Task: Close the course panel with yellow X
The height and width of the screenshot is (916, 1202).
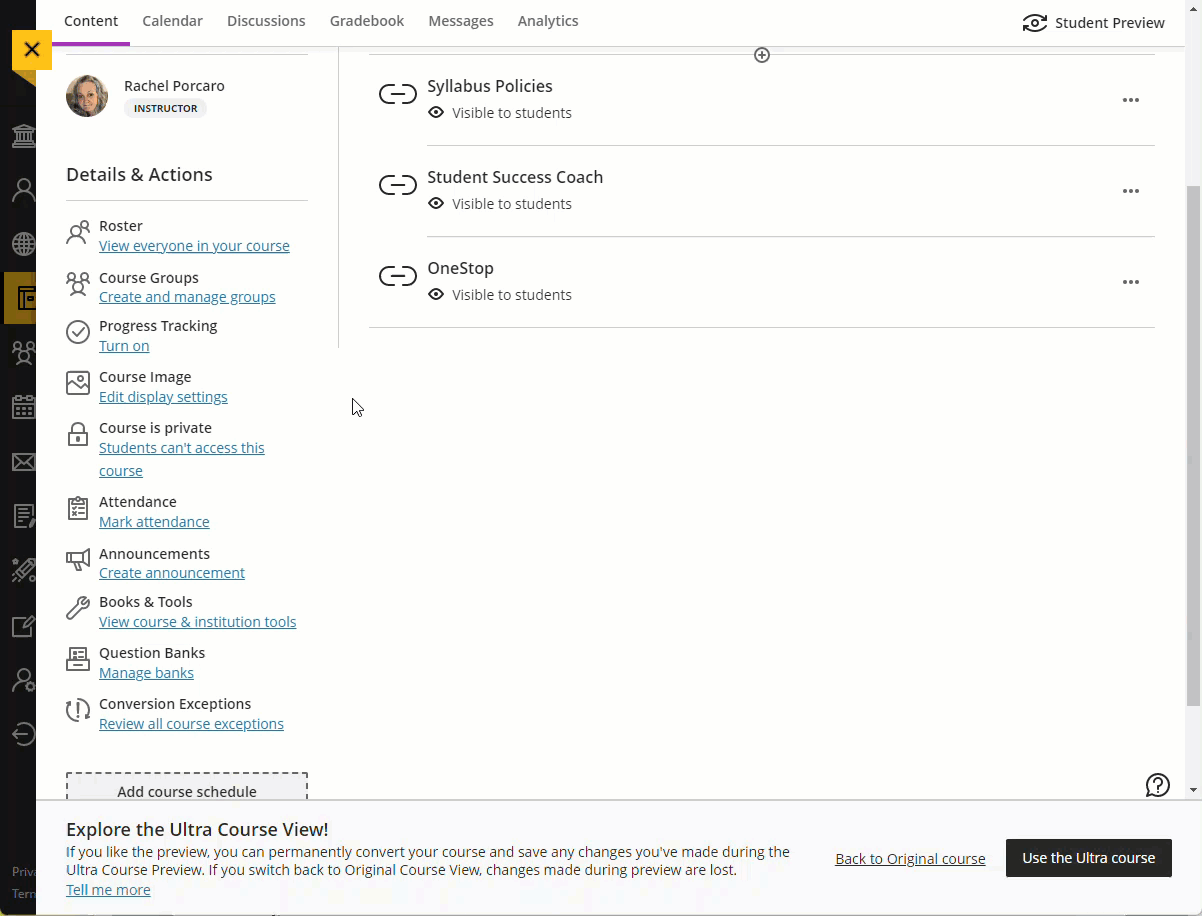Action: click(x=32, y=49)
